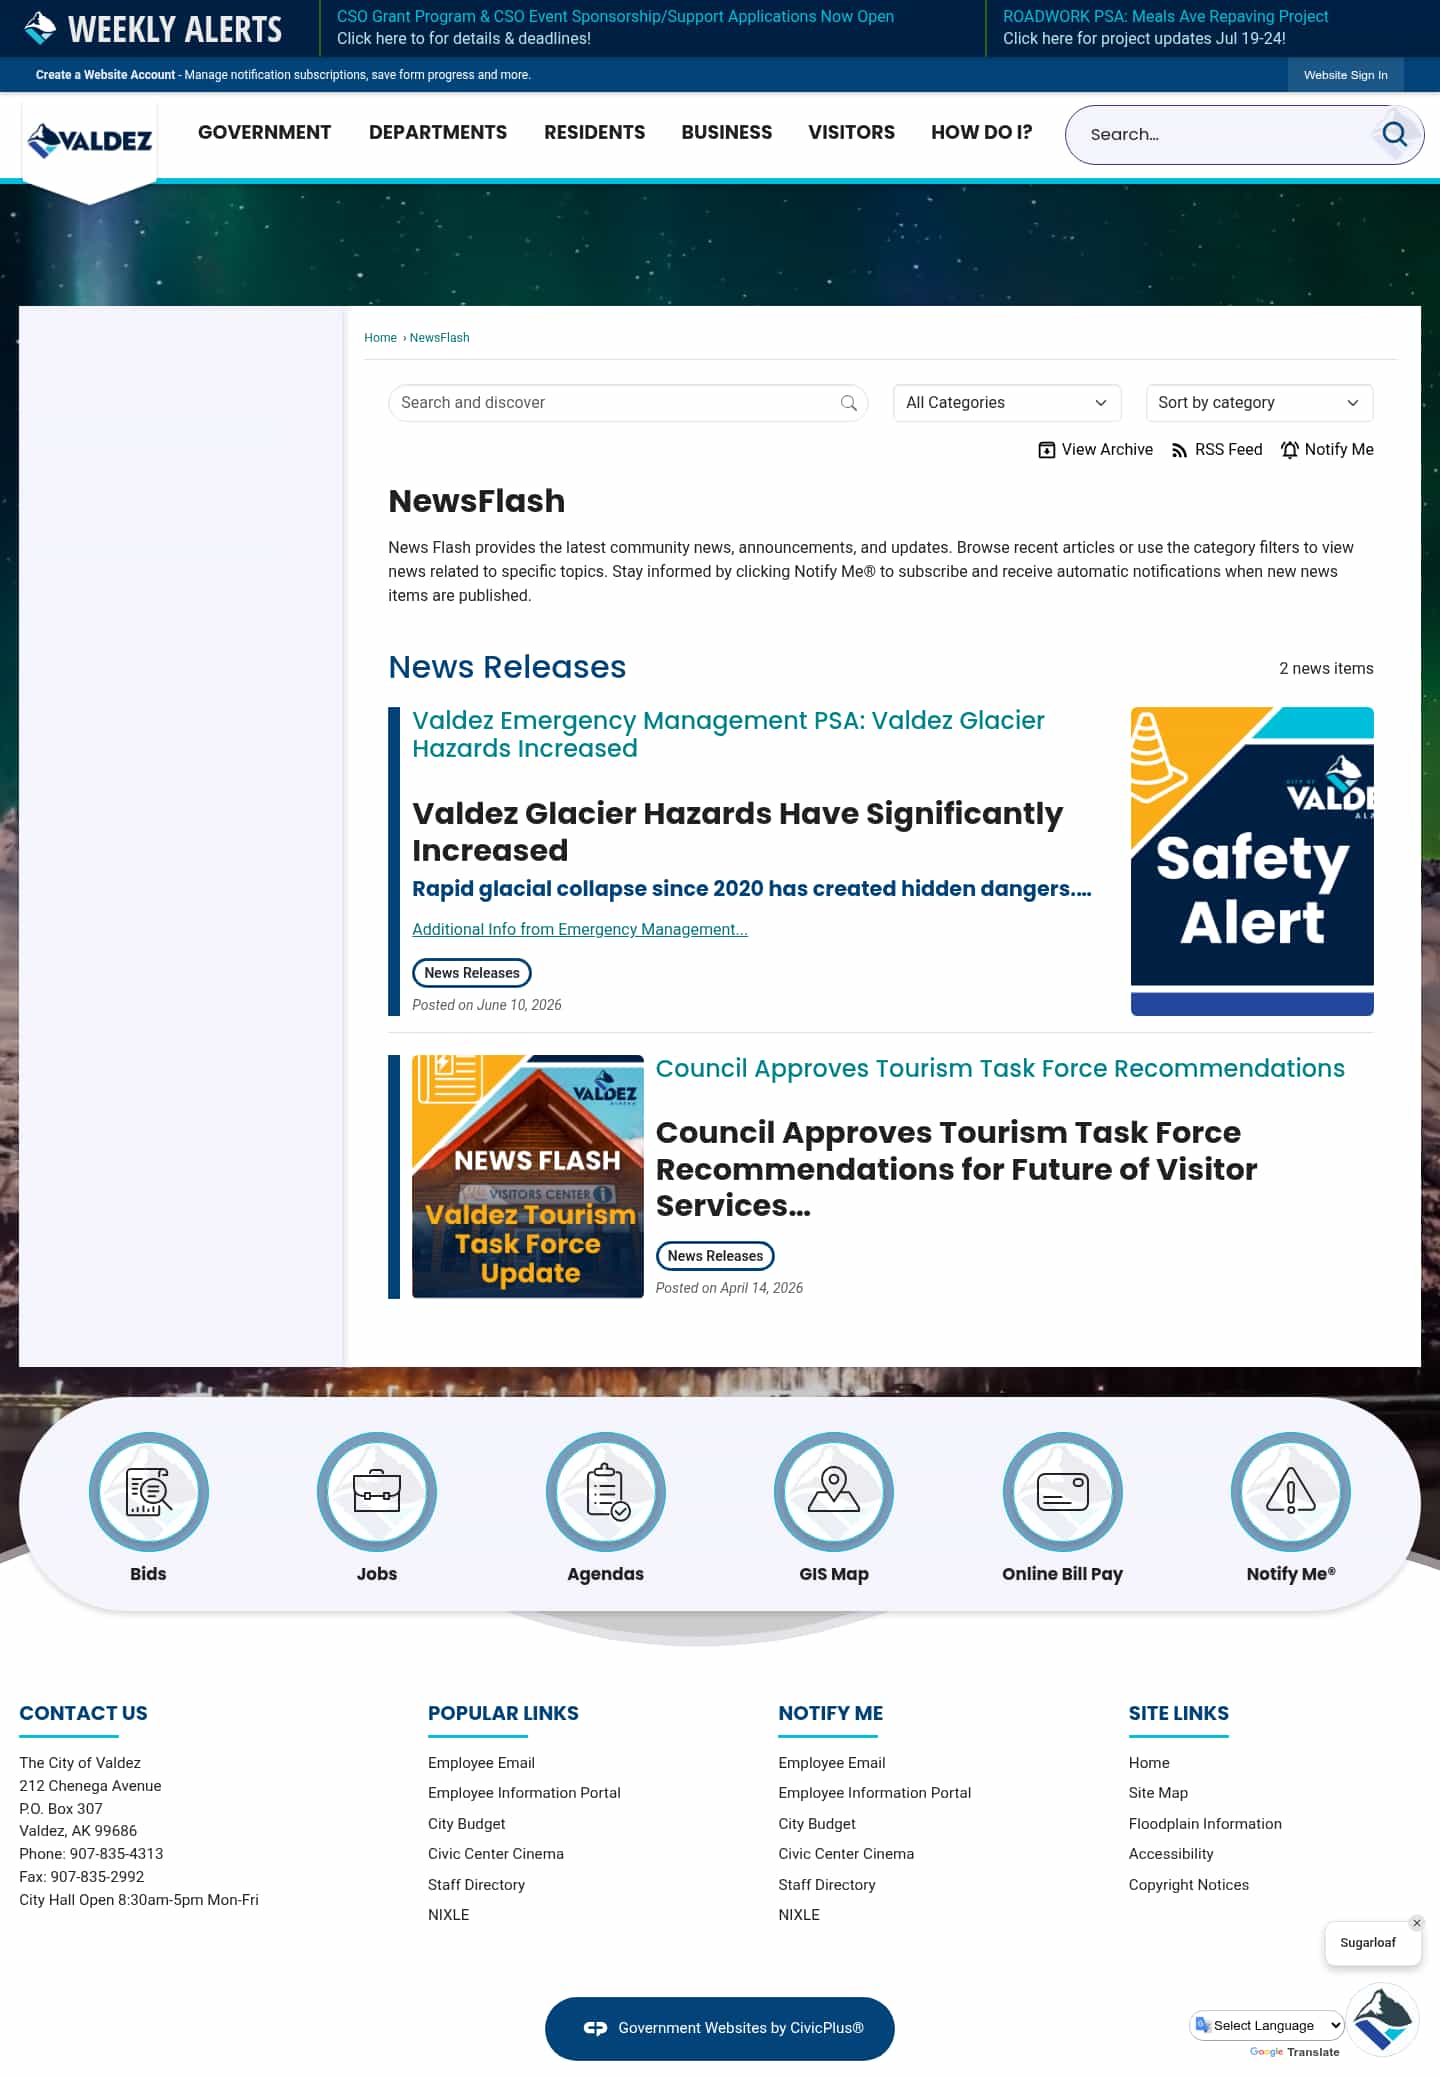Open the How Do I? menu

point(982,132)
